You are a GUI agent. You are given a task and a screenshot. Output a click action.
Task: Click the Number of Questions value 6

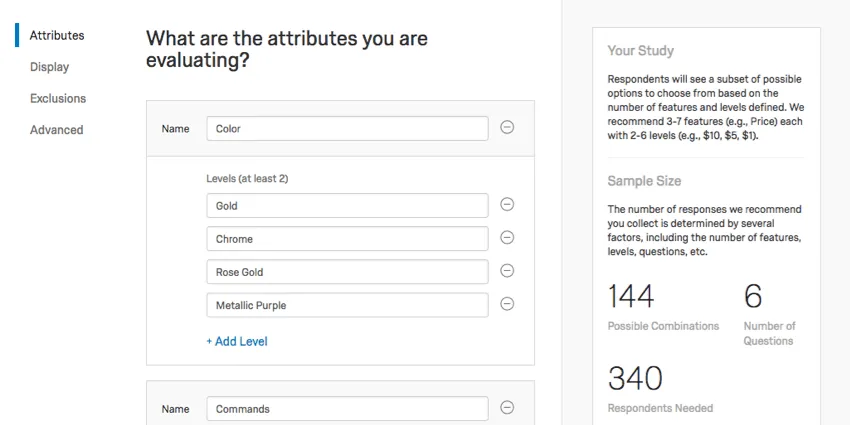click(753, 296)
